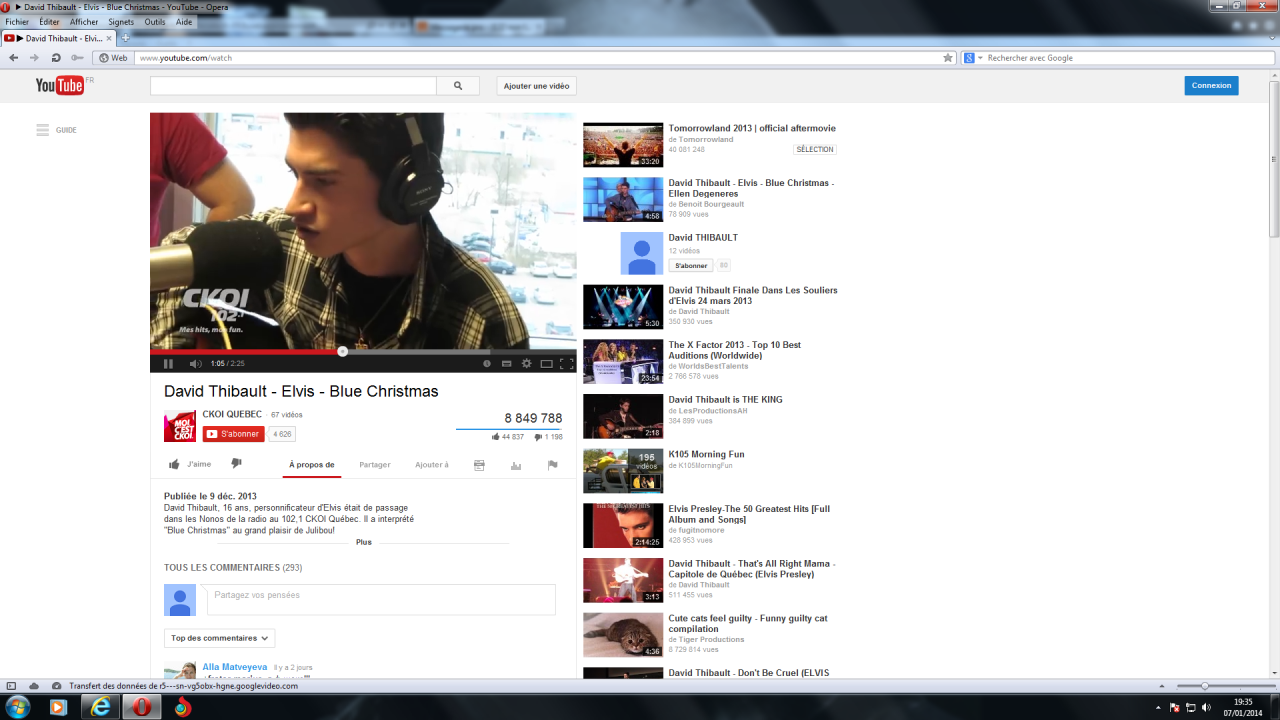Open Internet Explorer from taskbar
Image resolution: width=1280 pixels, height=720 pixels.
pyautogui.click(x=100, y=708)
